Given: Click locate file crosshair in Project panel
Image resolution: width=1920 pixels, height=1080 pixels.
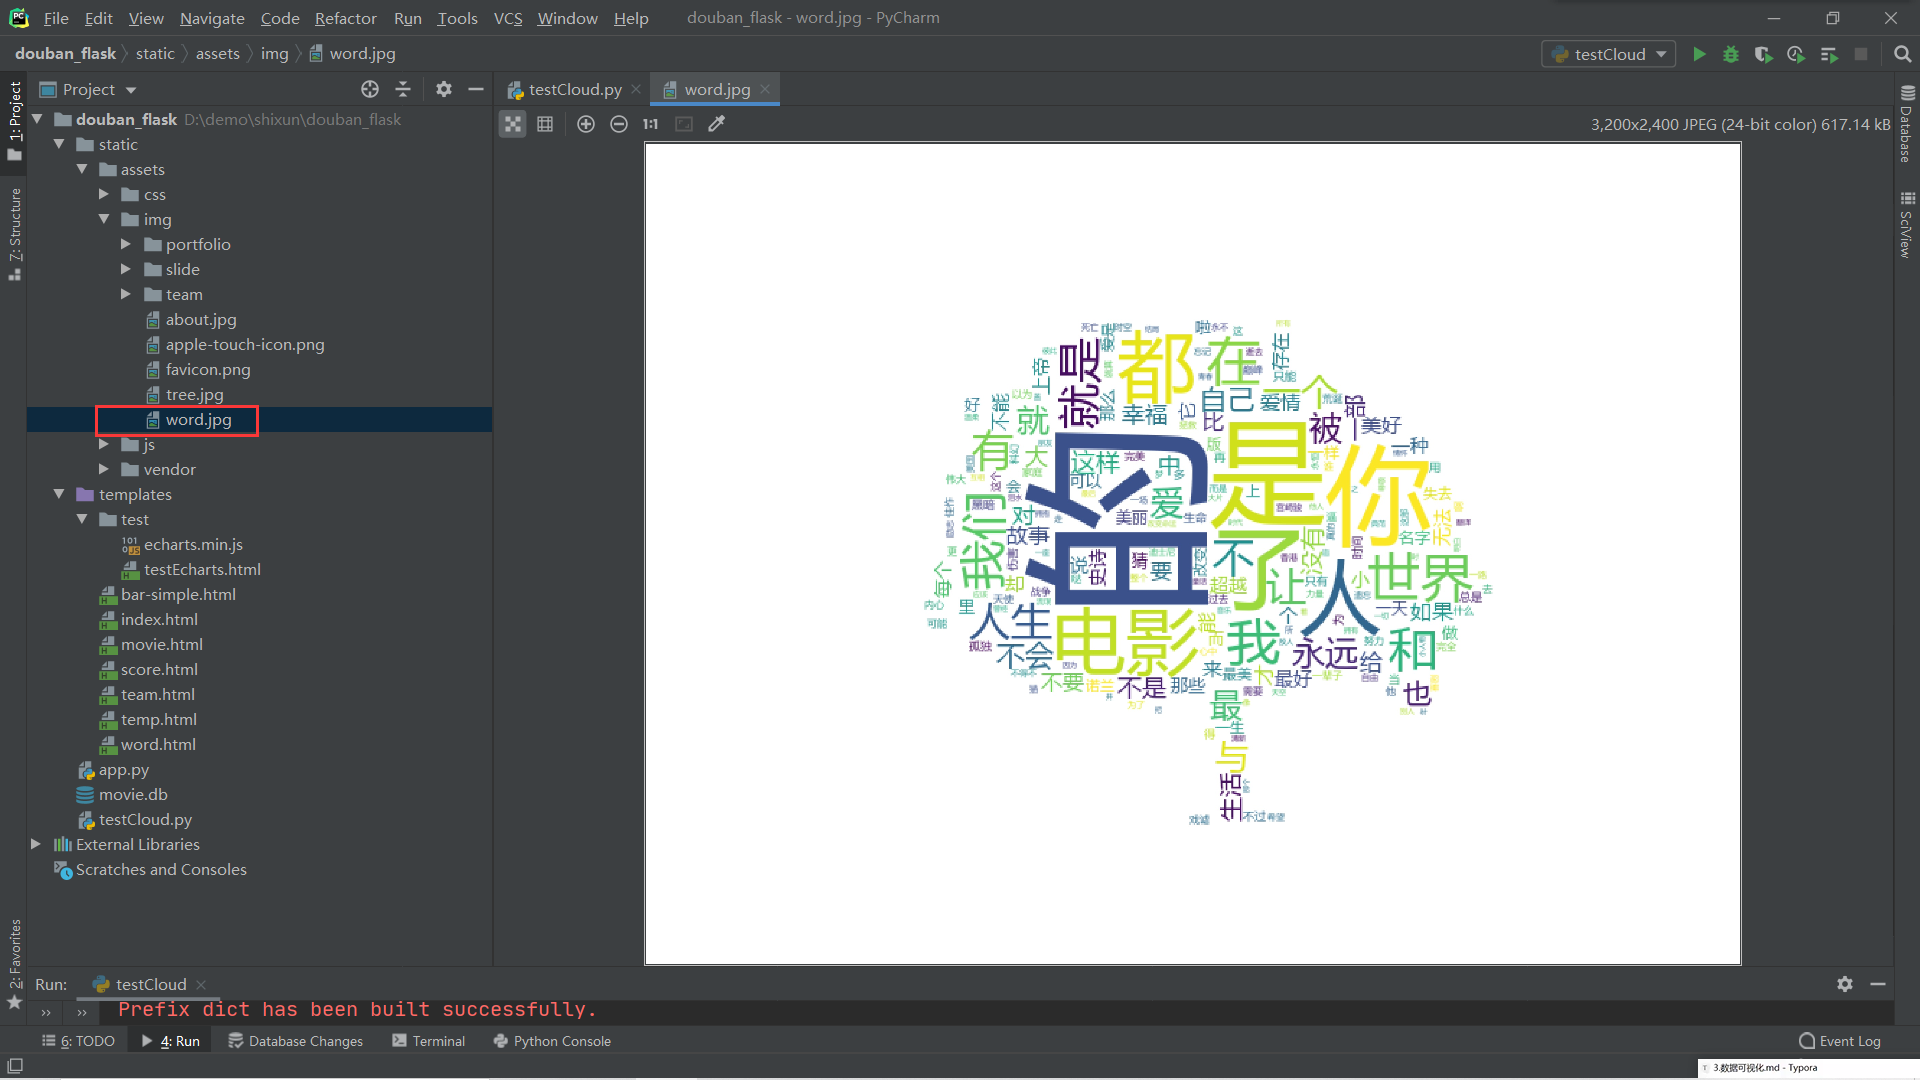Looking at the screenshot, I should point(370,89).
